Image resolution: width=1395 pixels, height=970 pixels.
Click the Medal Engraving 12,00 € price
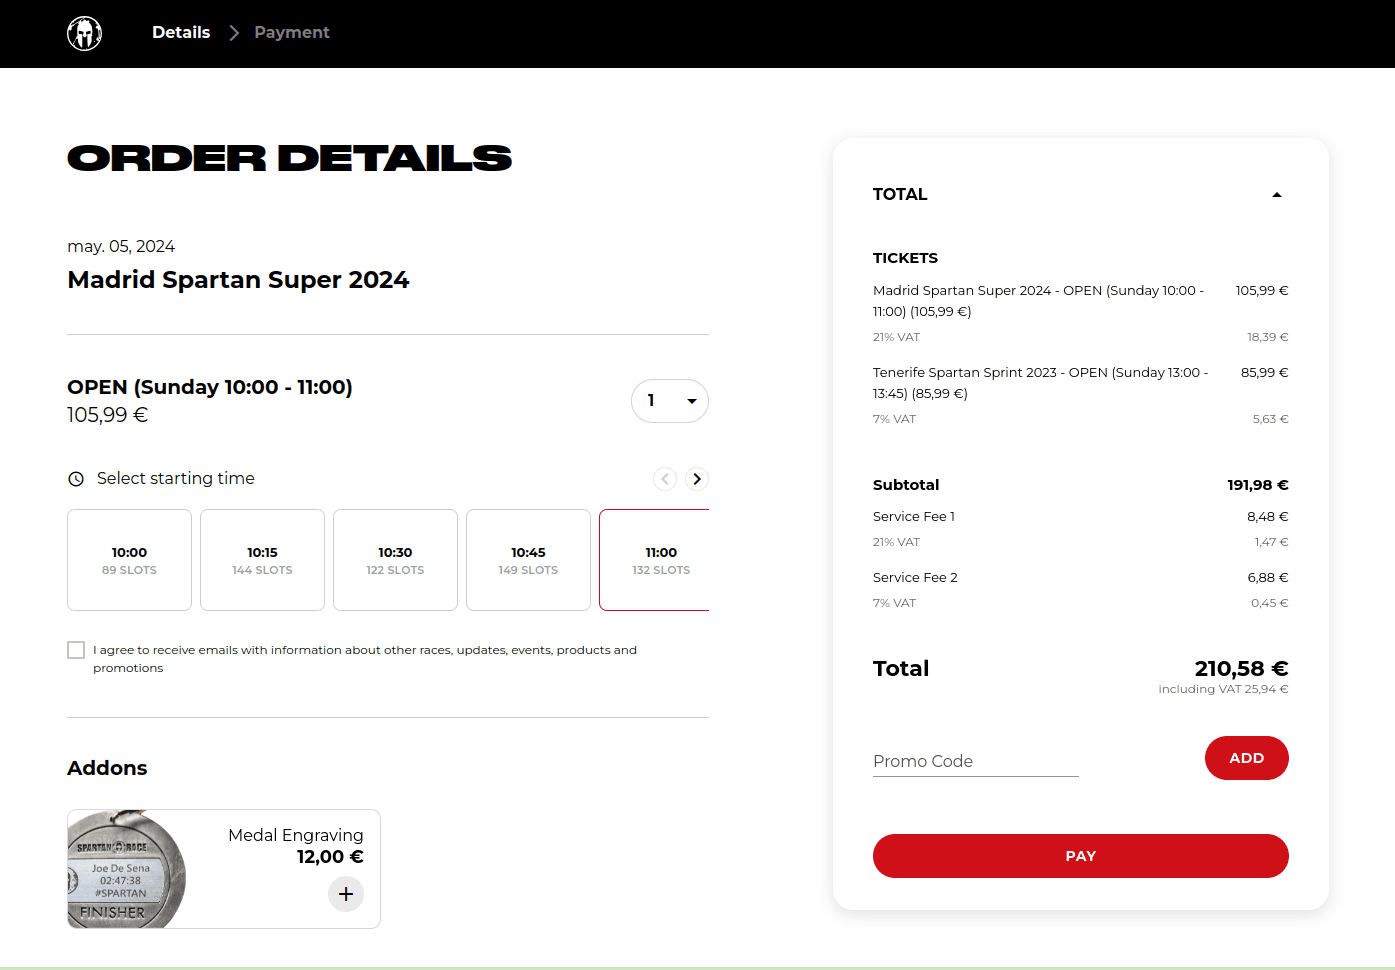[330, 857]
